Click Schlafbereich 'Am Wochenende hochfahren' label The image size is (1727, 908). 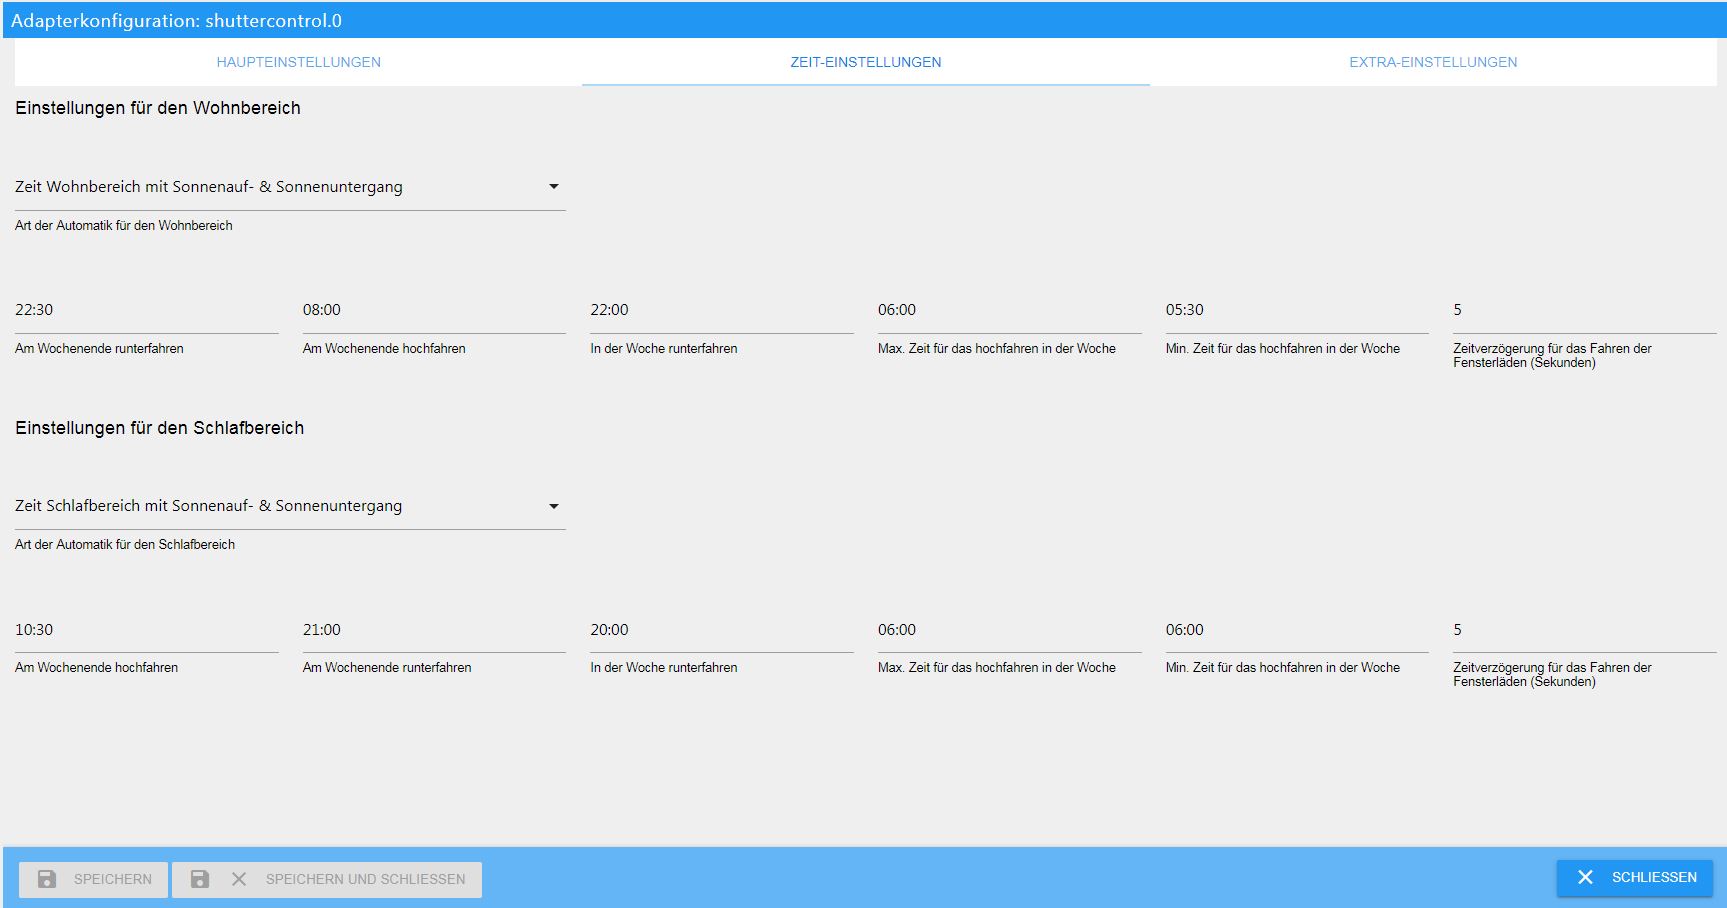click(x=97, y=668)
